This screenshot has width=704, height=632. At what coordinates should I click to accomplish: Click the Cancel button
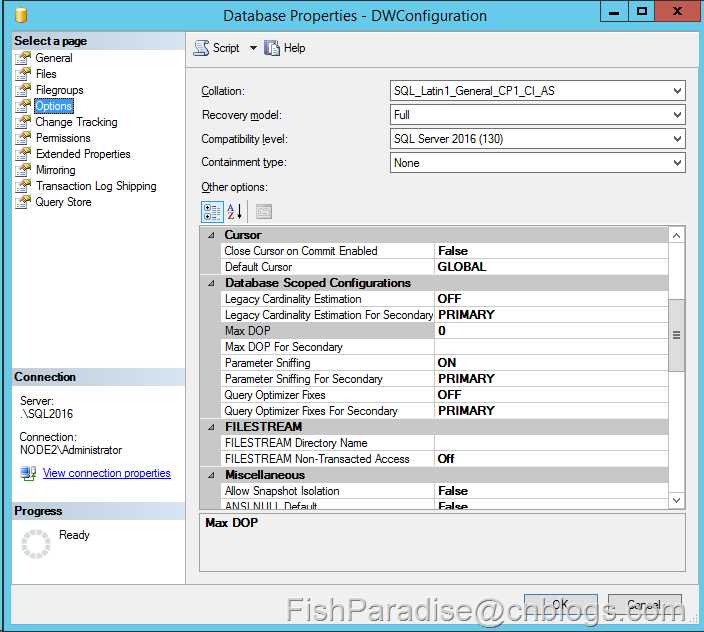(x=645, y=605)
